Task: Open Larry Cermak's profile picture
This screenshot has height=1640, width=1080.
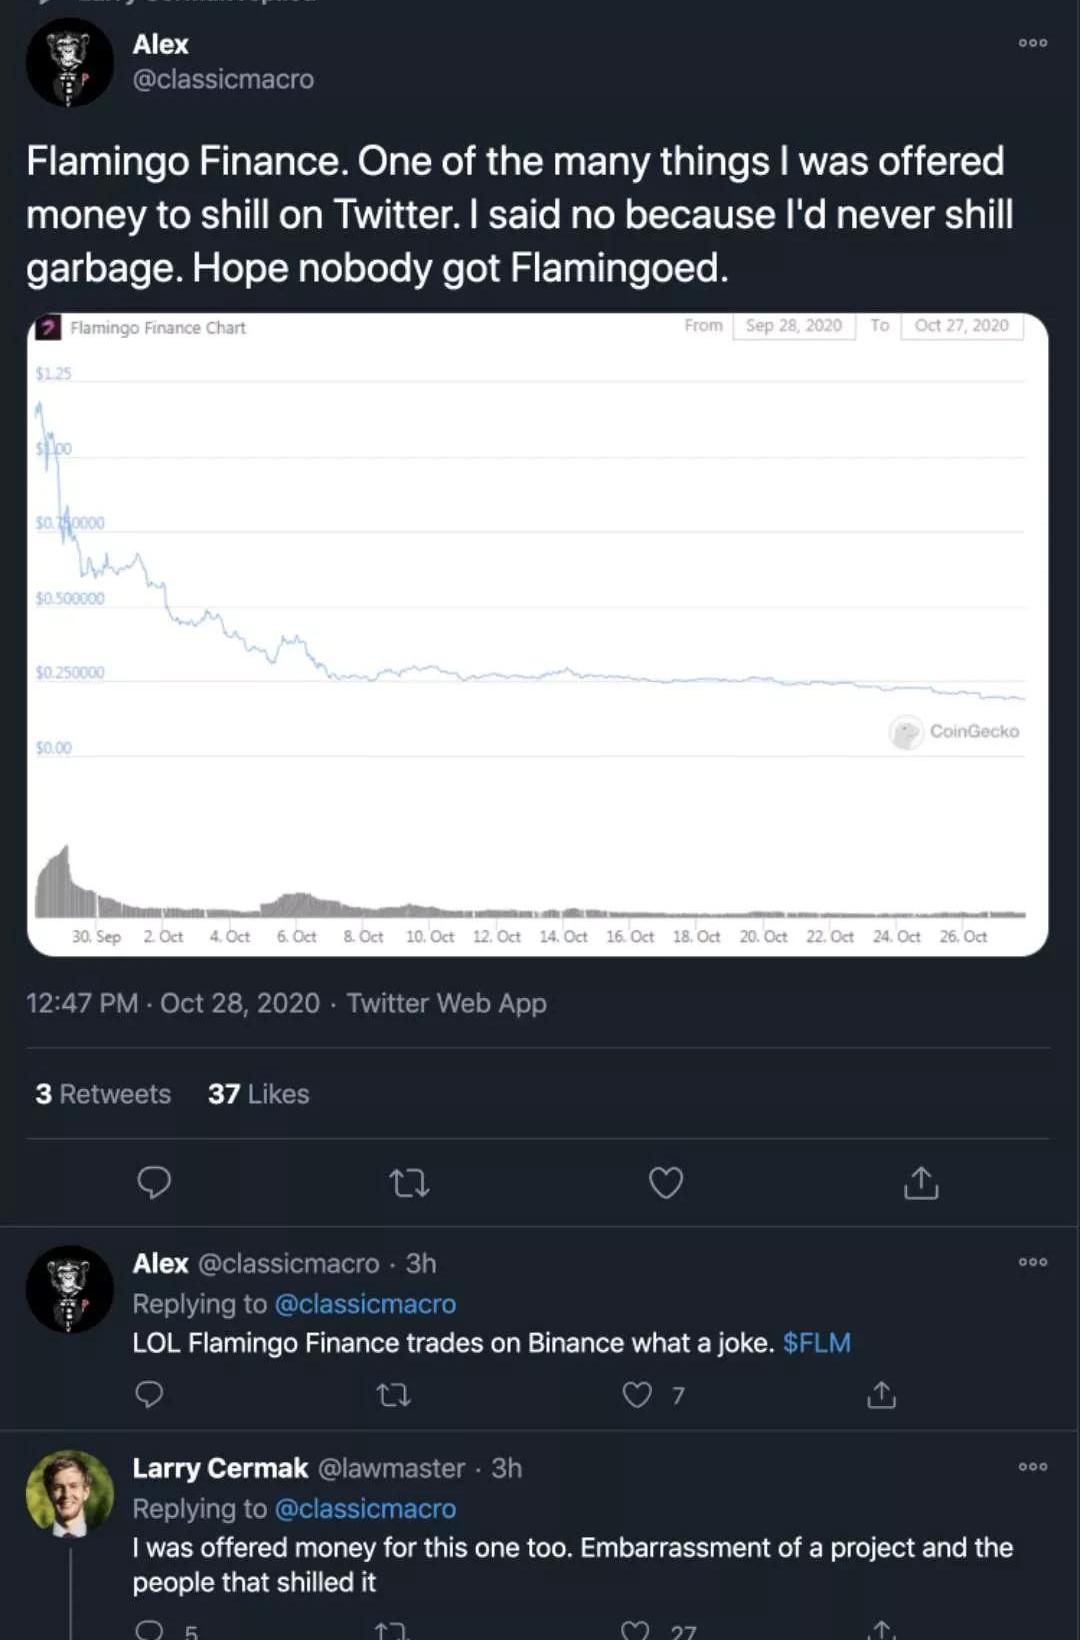Action: coord(69,1493)
